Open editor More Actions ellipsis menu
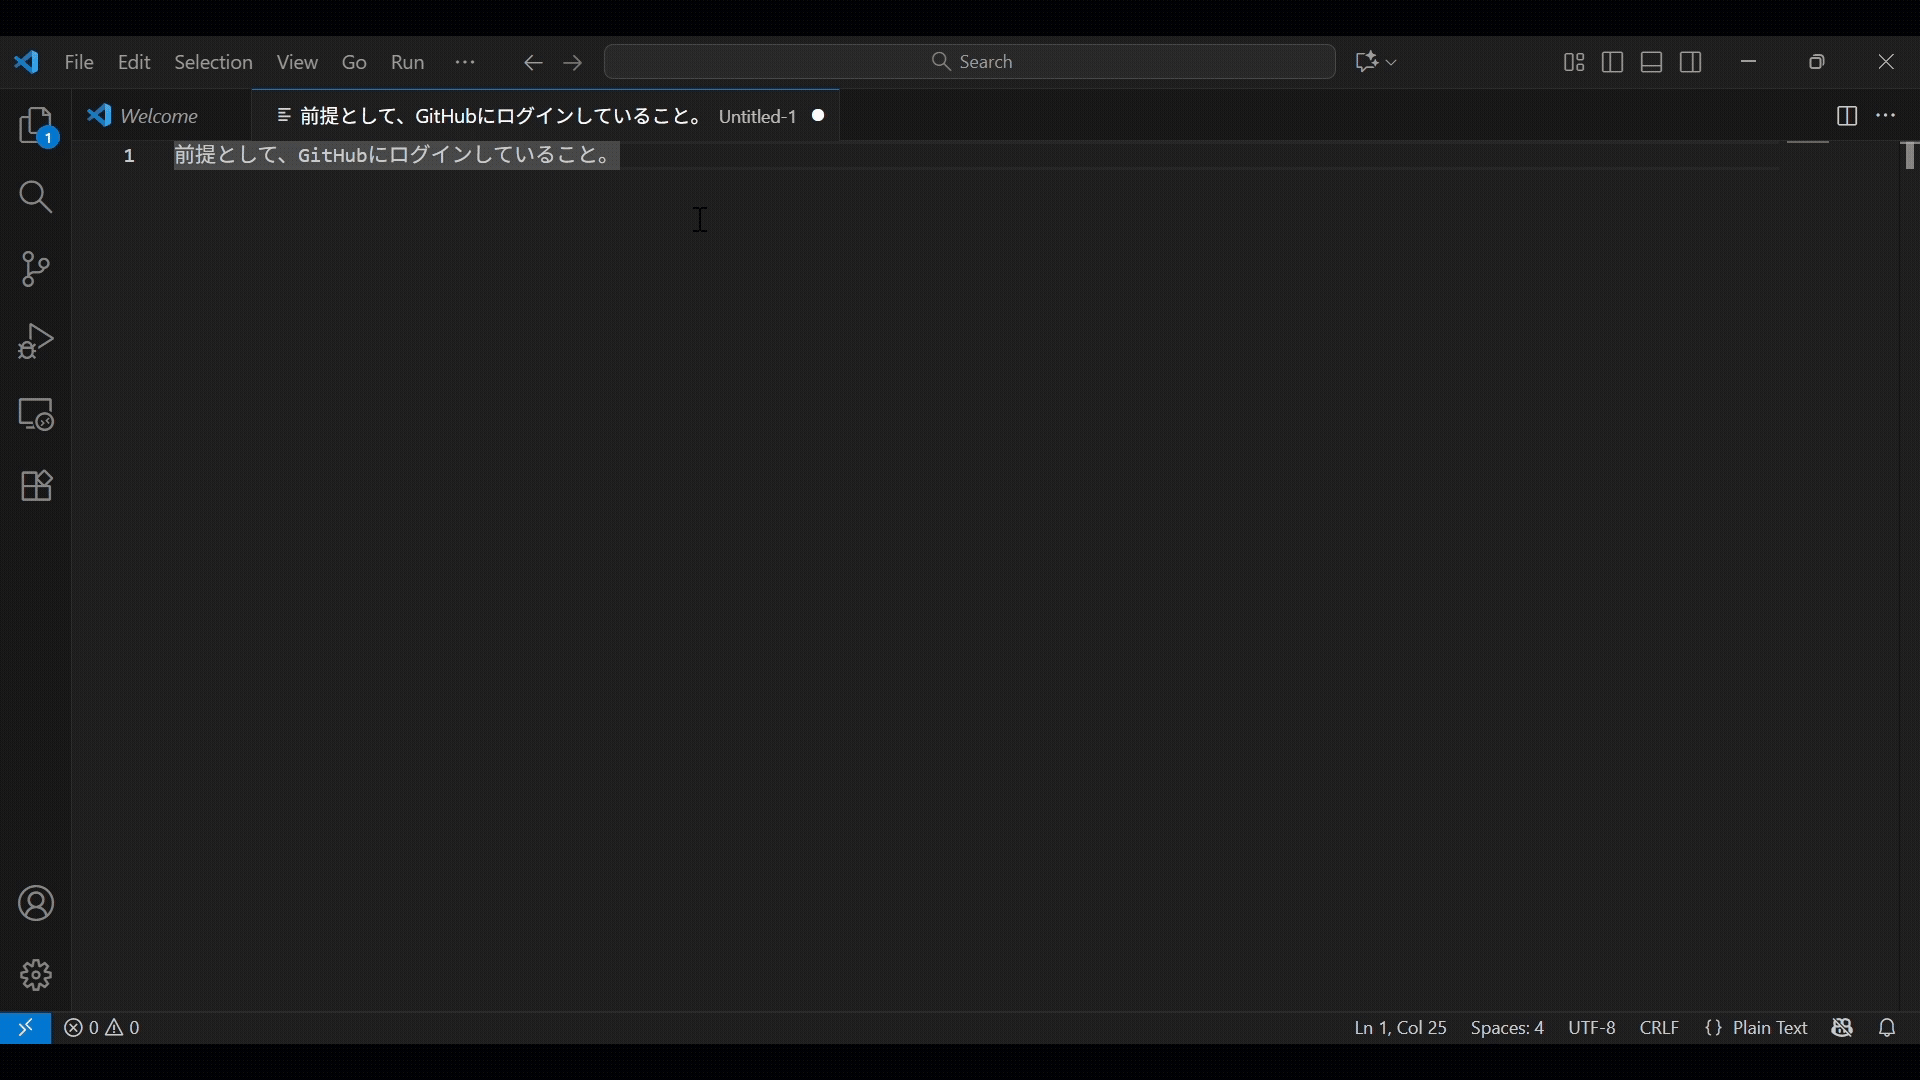 click(1886, 116)
